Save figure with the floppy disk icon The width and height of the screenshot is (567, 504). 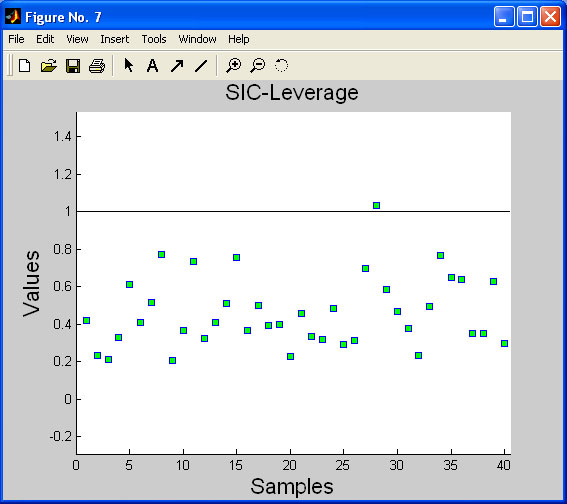[73, 66]
